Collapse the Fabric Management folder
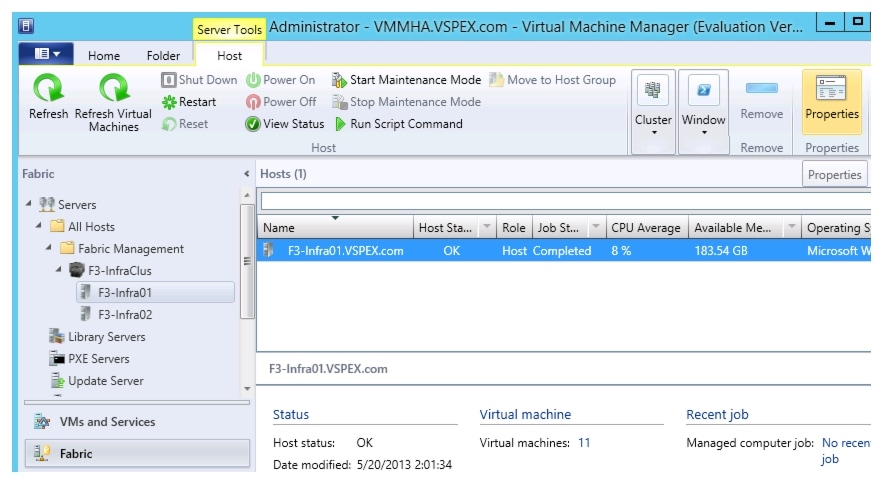884x485 pixels. [48, 249]
